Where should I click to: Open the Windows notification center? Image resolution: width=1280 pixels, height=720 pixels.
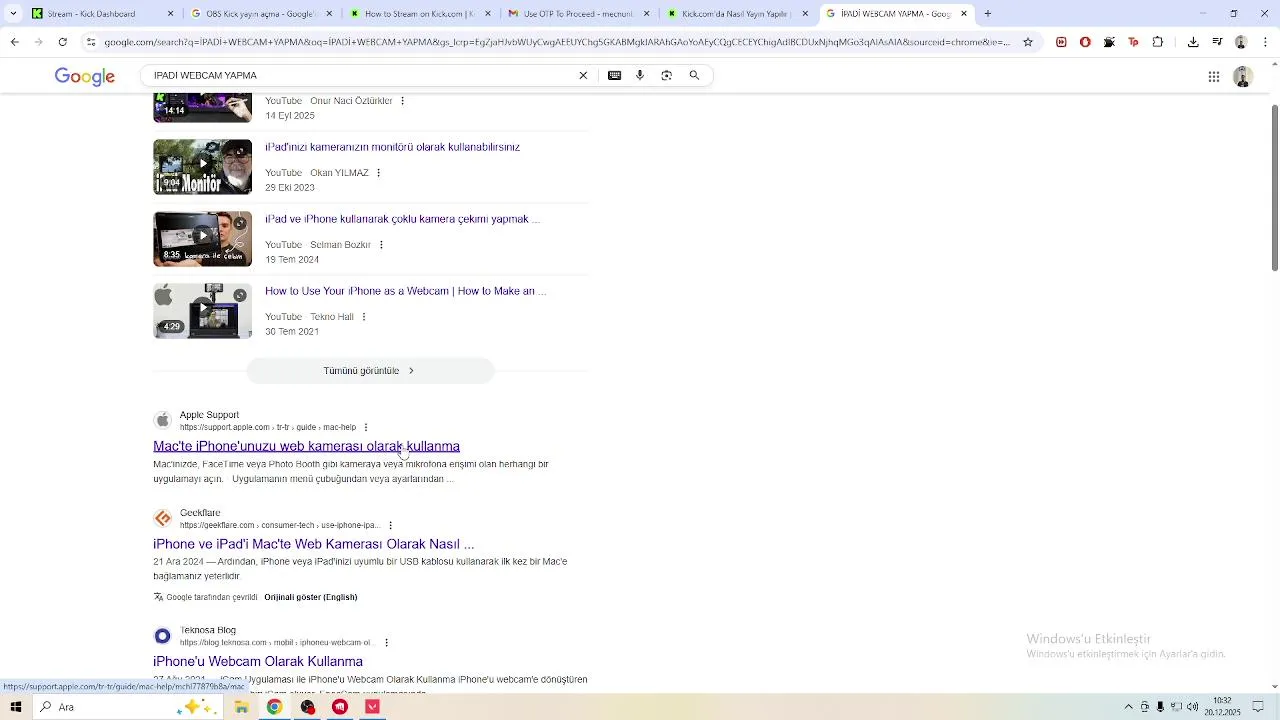(x=1258, y=707)
